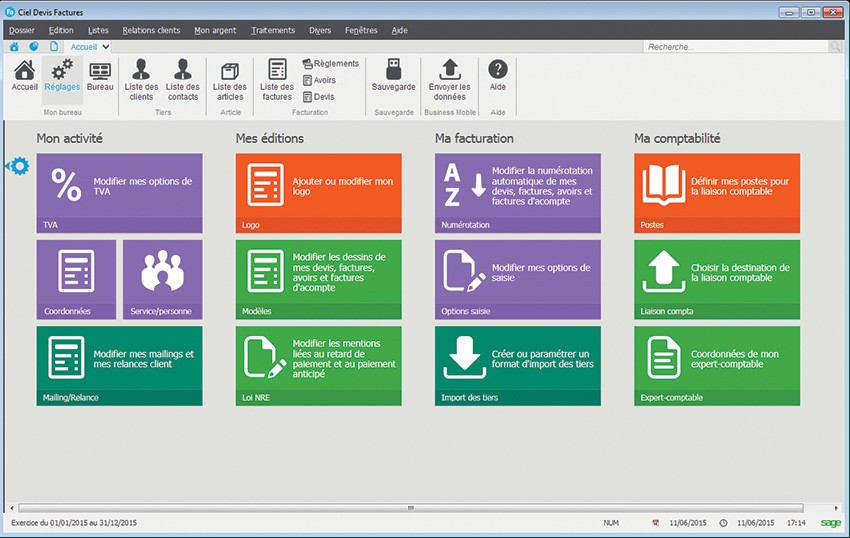
Task: Click the blue gear side panel toggle
Action: click(x=17, y=166)
